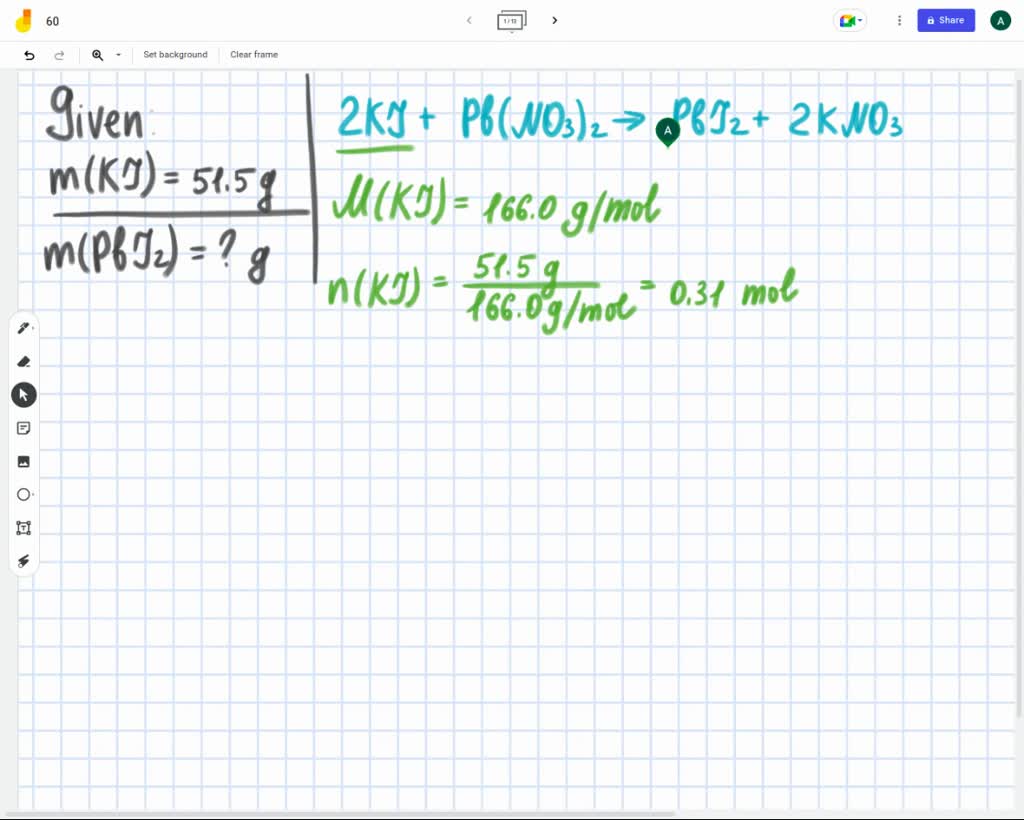Image resolution: width=1024 pixels, height=820 pixels.
Task: Click Set background
Action: coord(175,55)
